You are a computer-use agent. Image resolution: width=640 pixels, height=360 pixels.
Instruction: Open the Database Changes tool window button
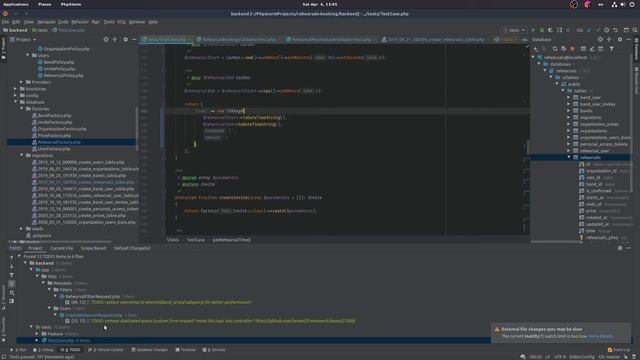click(149, 350)
